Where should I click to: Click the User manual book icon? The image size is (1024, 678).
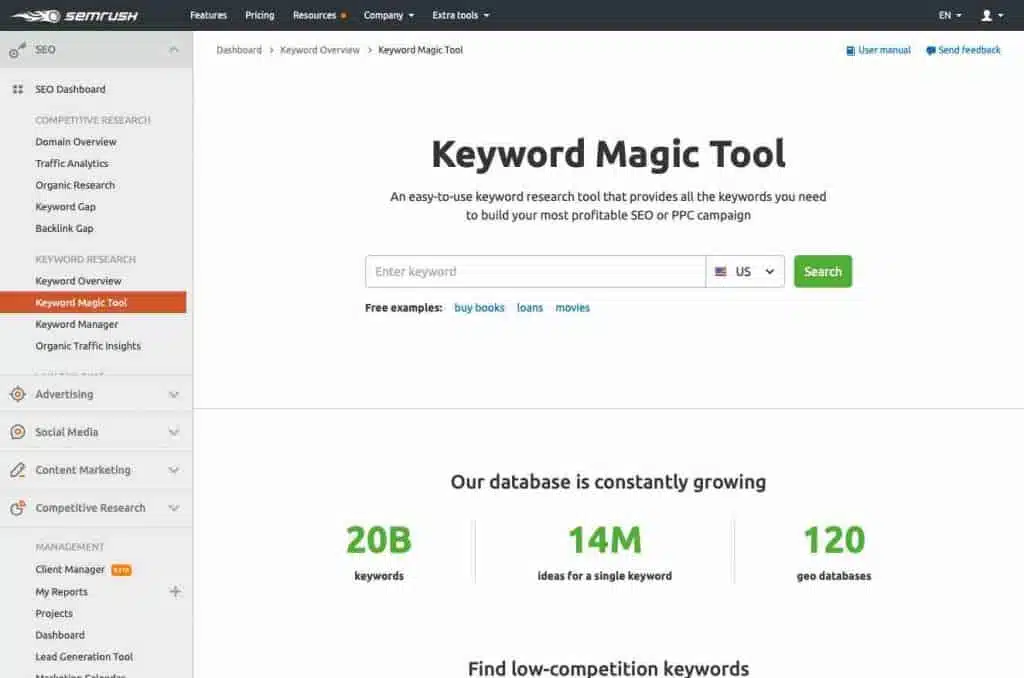[x=850, y=50]
